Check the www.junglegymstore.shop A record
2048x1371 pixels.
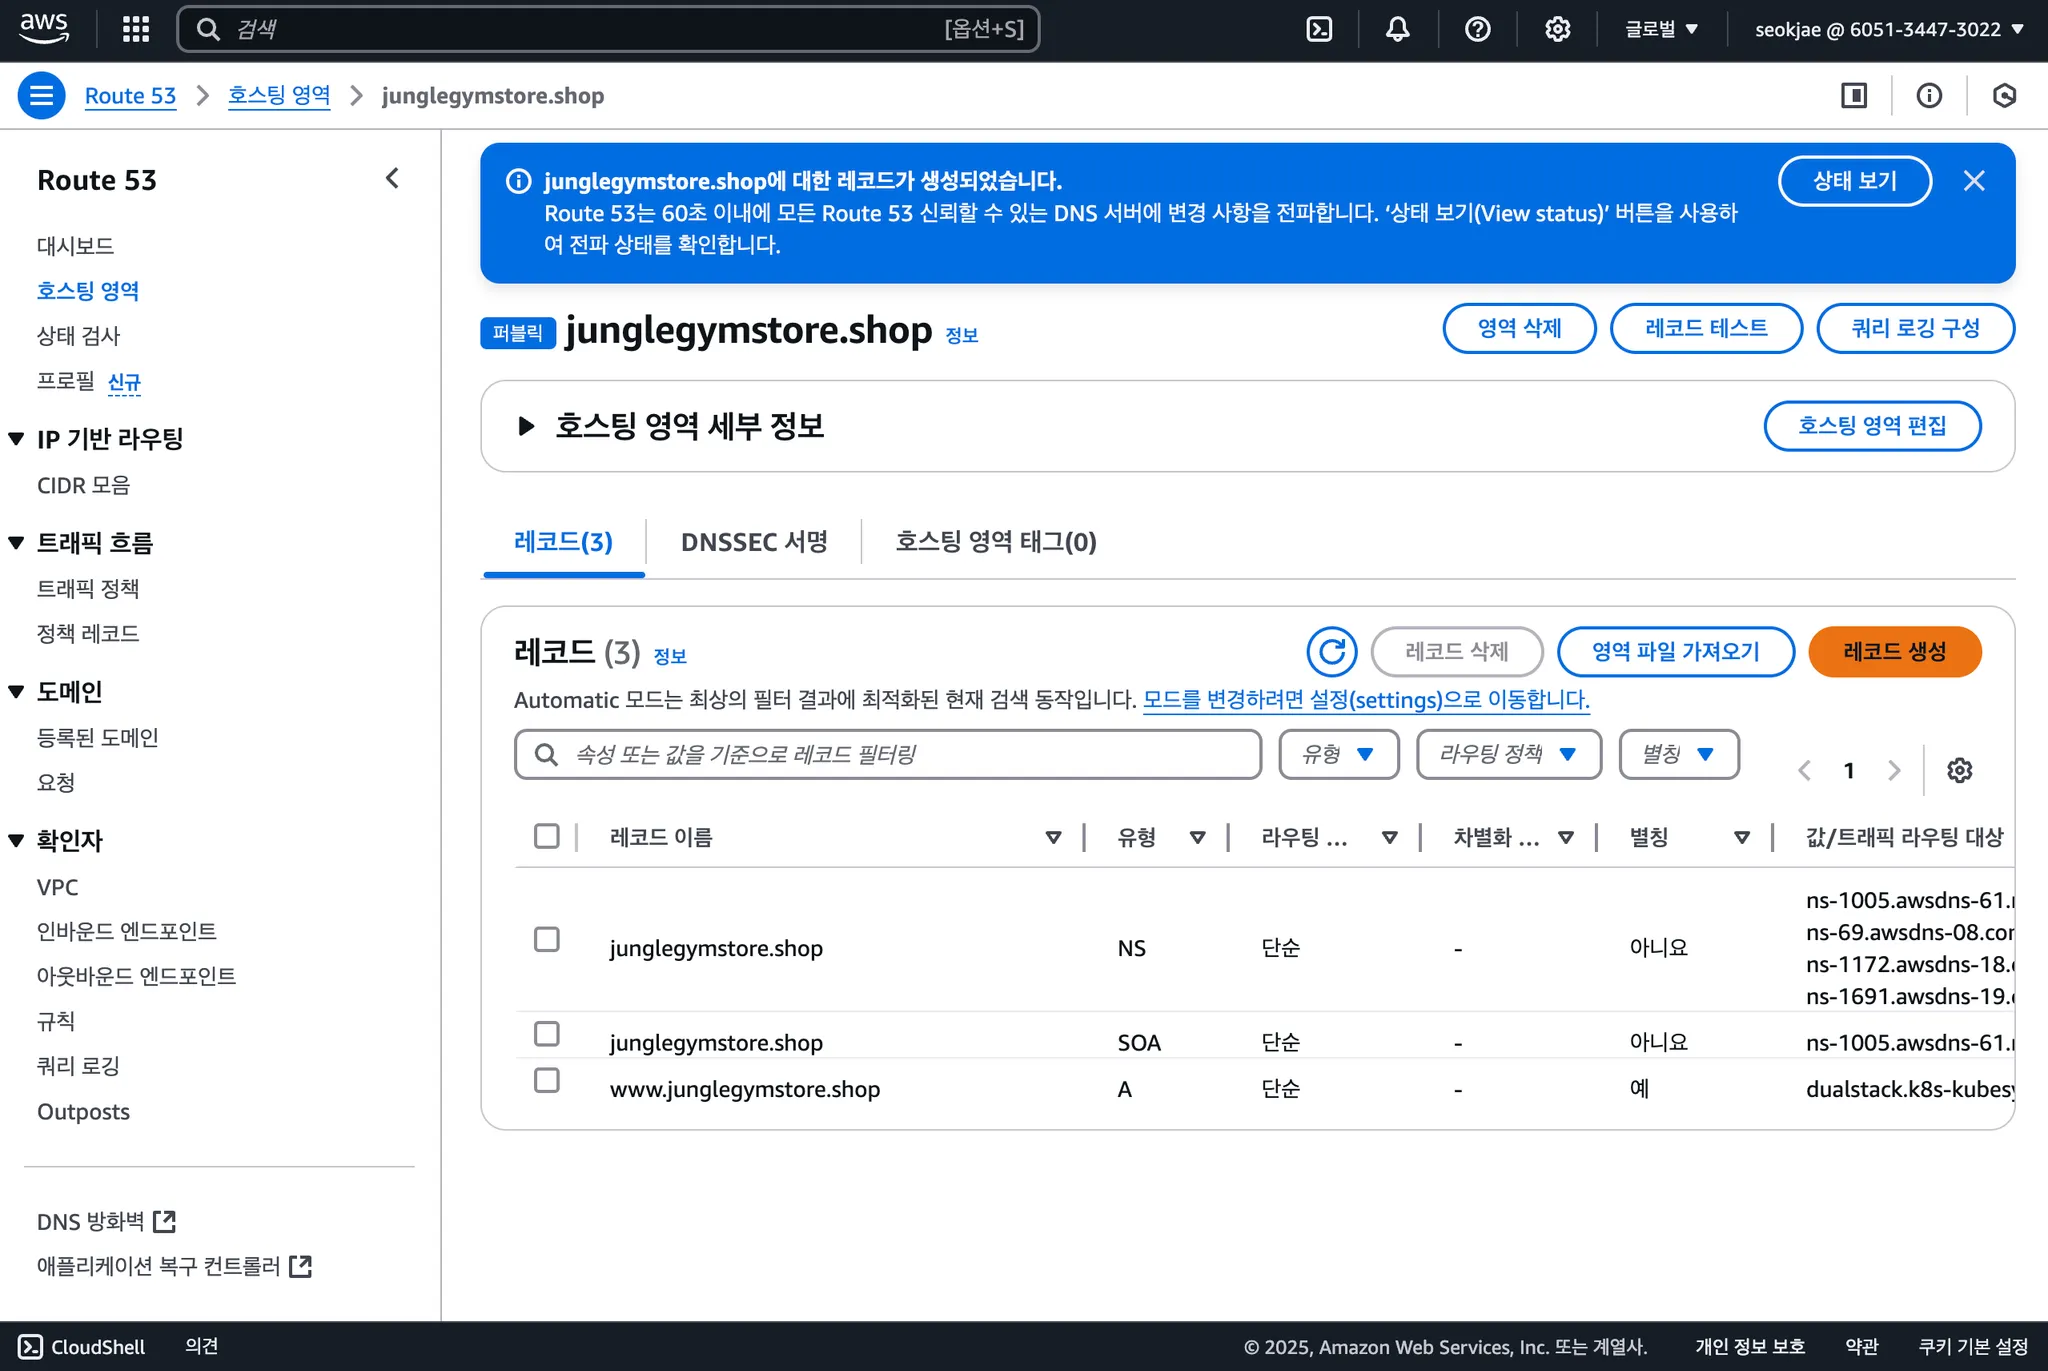pyautogui.click(x=546, y=1080)
